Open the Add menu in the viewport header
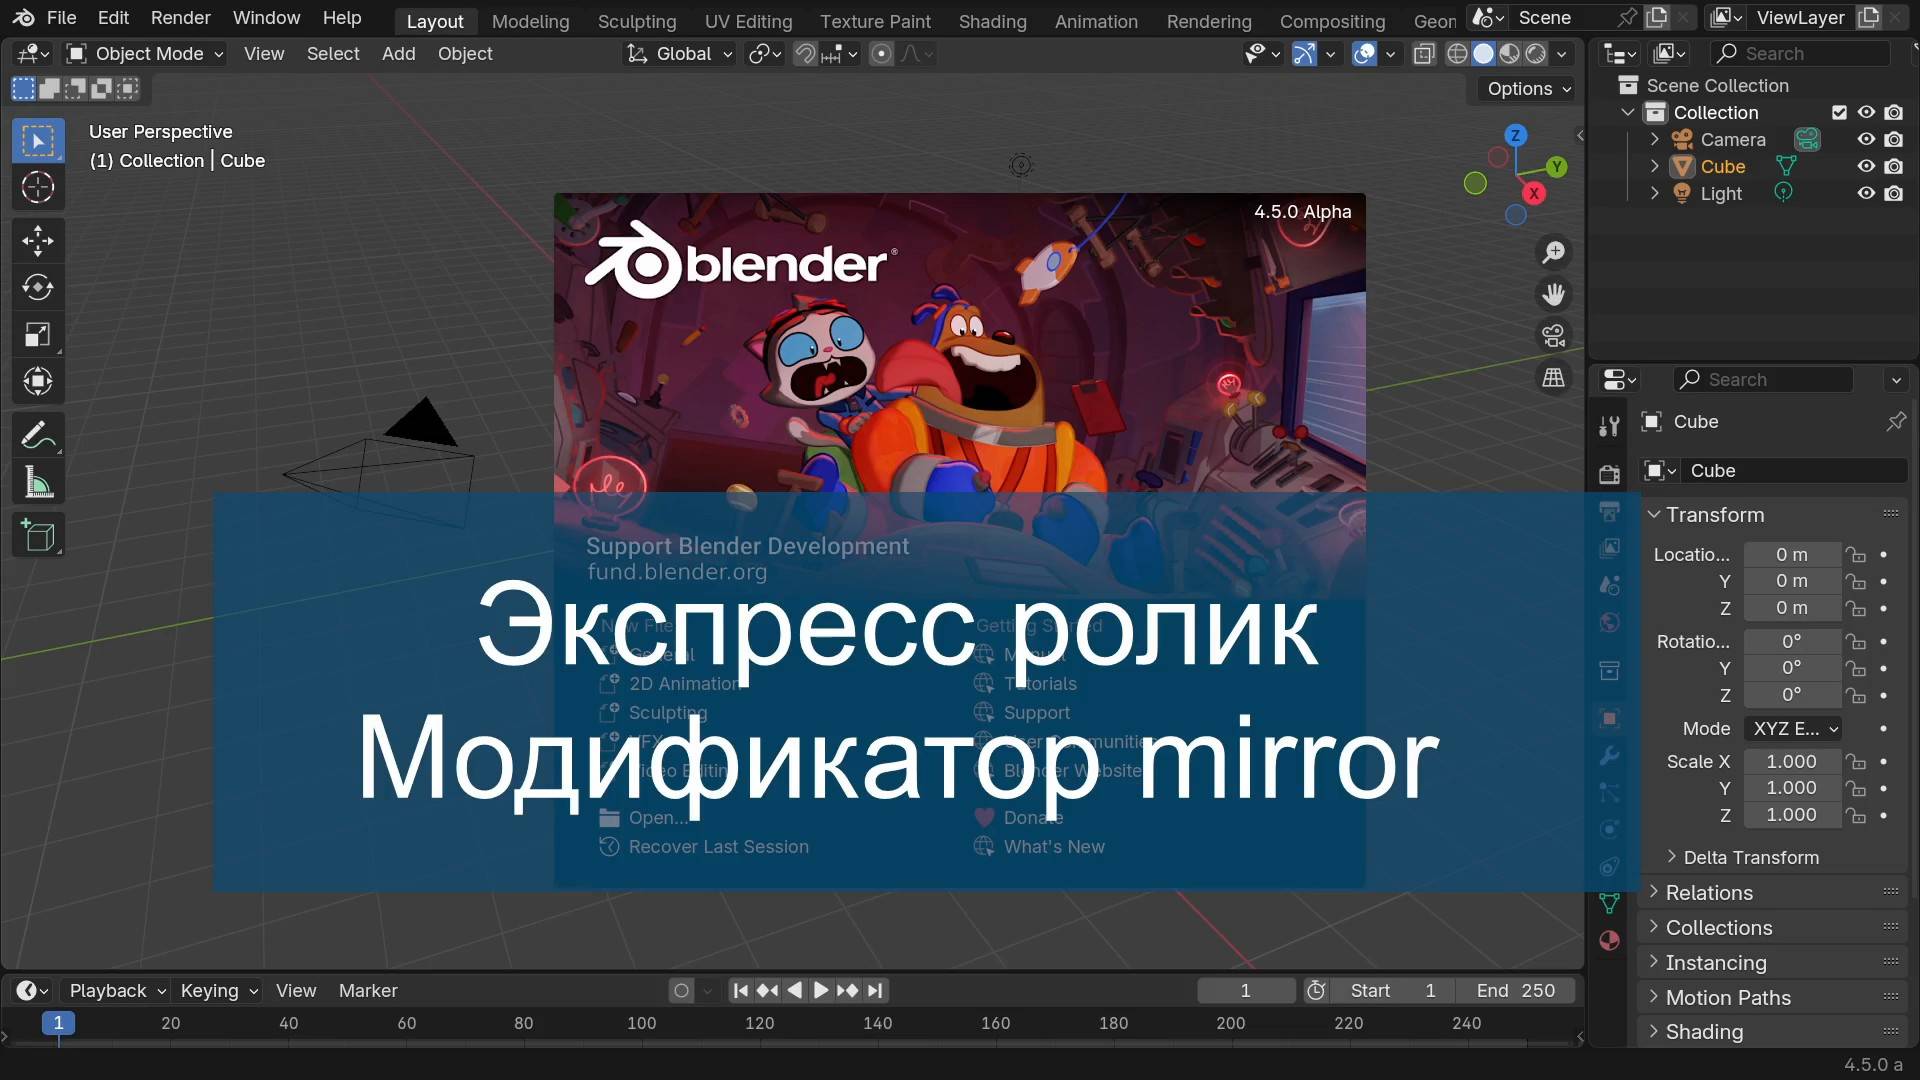Screen dimensions: 1920x1080 (x=398, y=54)
